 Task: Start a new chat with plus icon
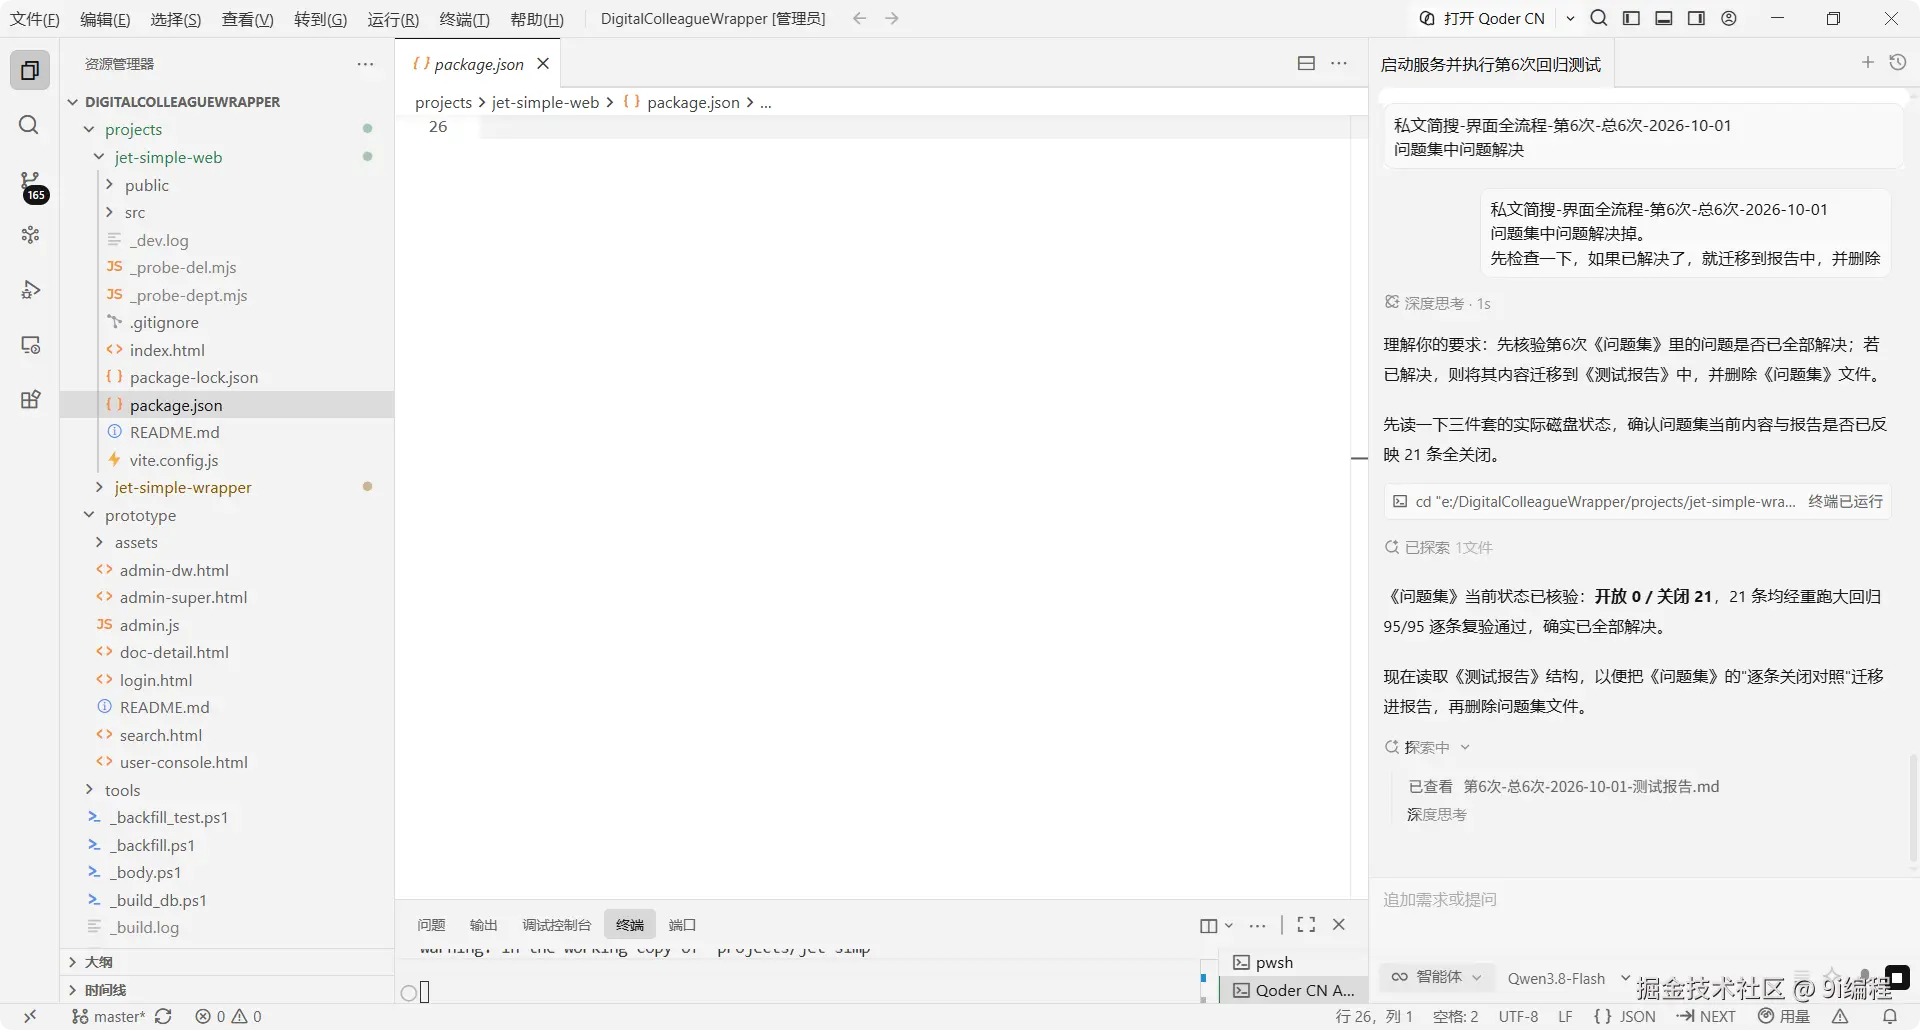pyautogui.click(x=1867, y=63)
